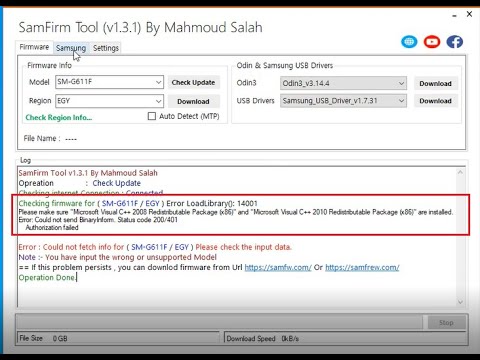This screenshot has height=360, width=480.
Task: Download the Samsung USB driver
Action: 436,101
